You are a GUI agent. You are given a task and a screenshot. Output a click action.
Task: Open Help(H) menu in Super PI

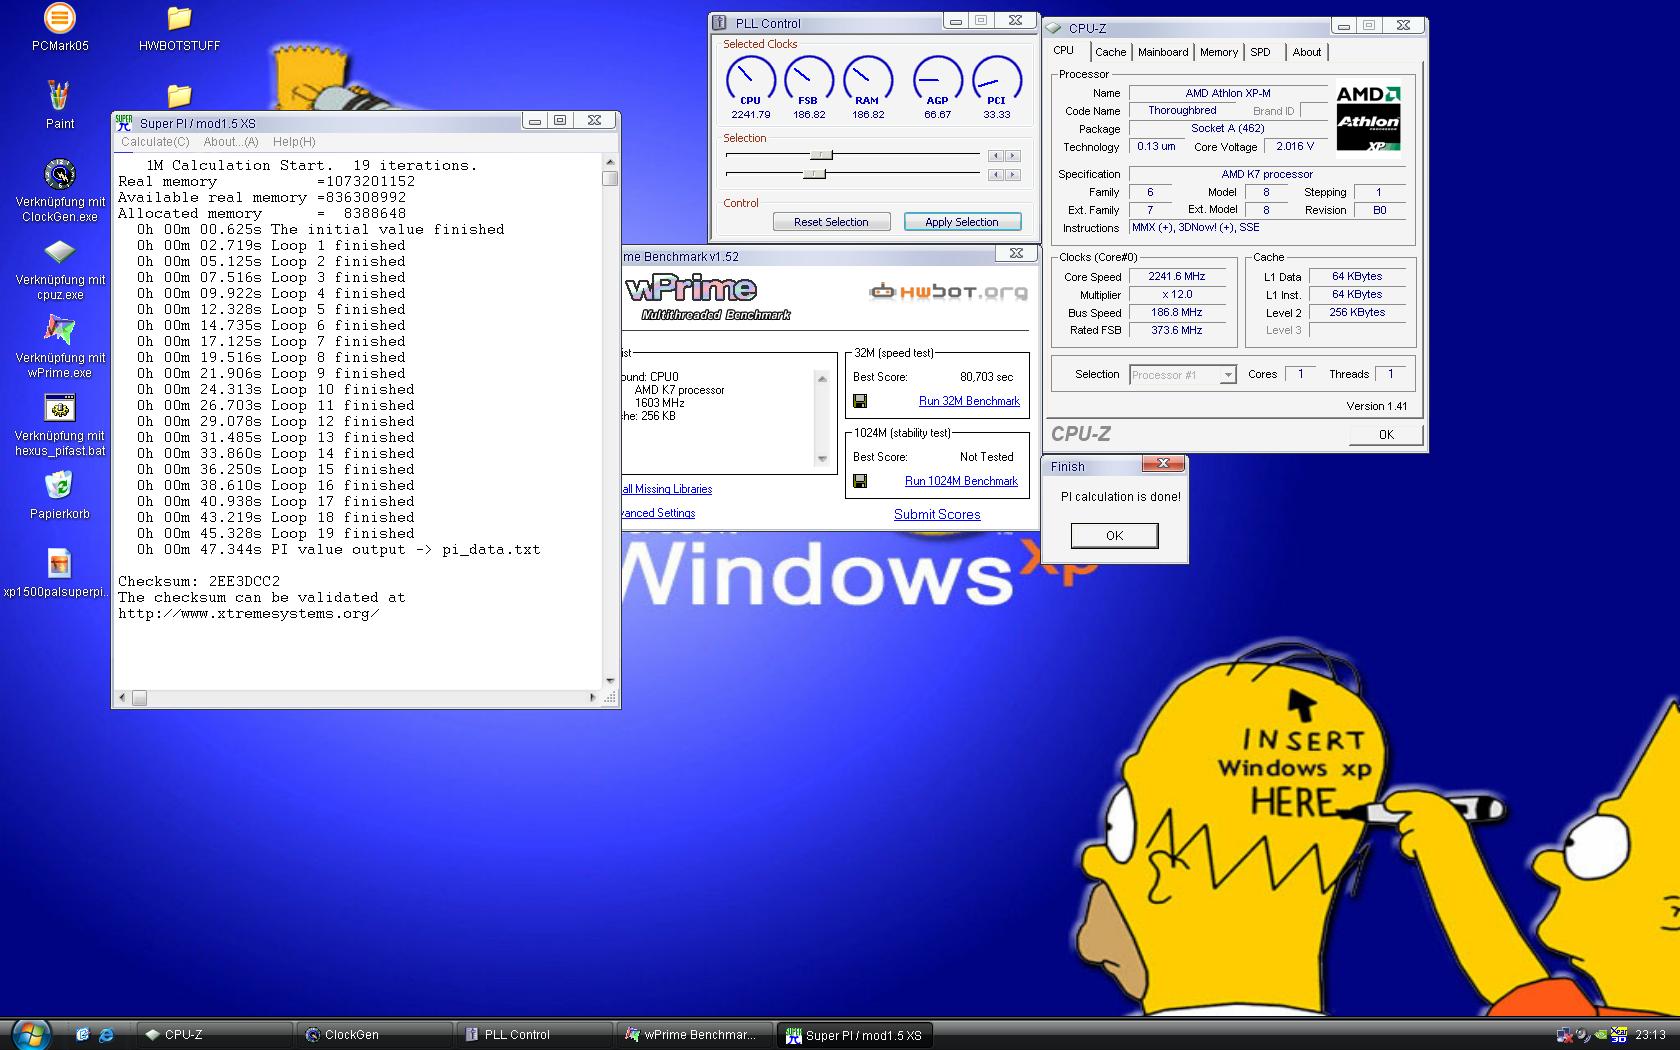(294, 142)
